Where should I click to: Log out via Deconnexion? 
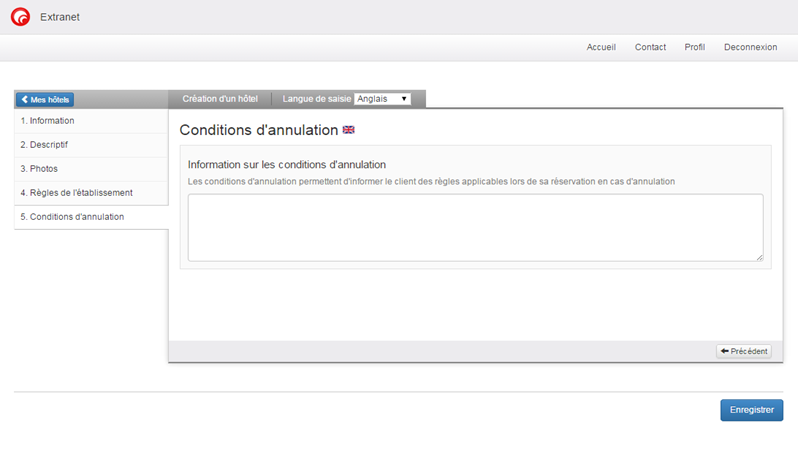click(750, 47)
